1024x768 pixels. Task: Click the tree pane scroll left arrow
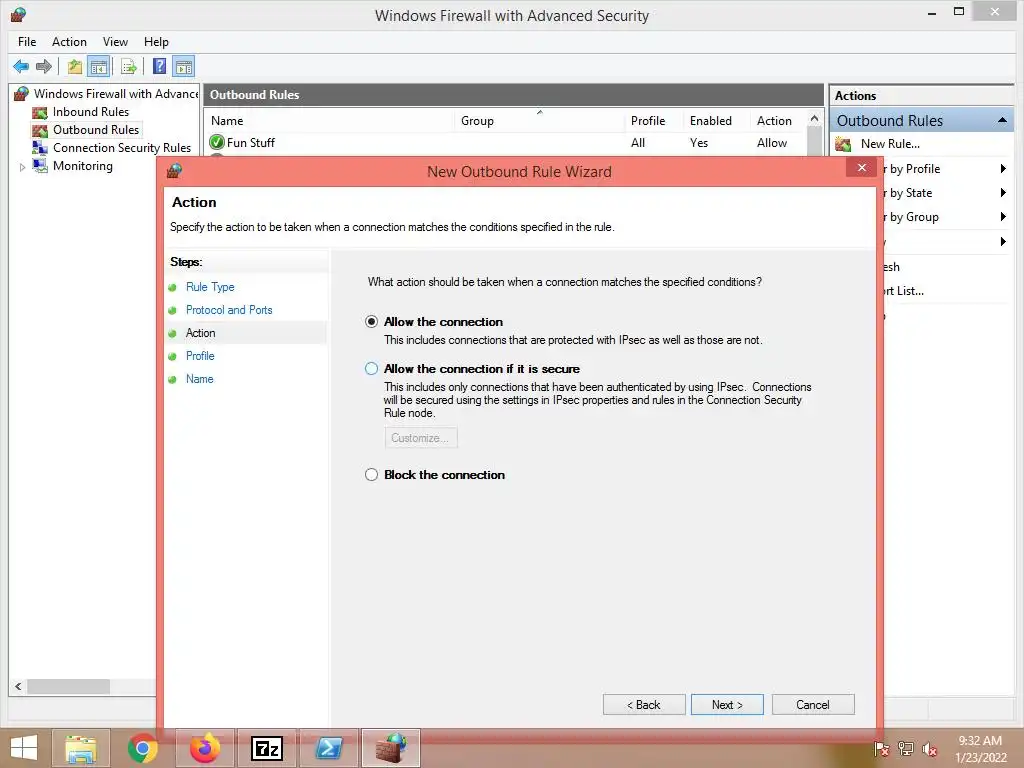click(x=18, y=686)
